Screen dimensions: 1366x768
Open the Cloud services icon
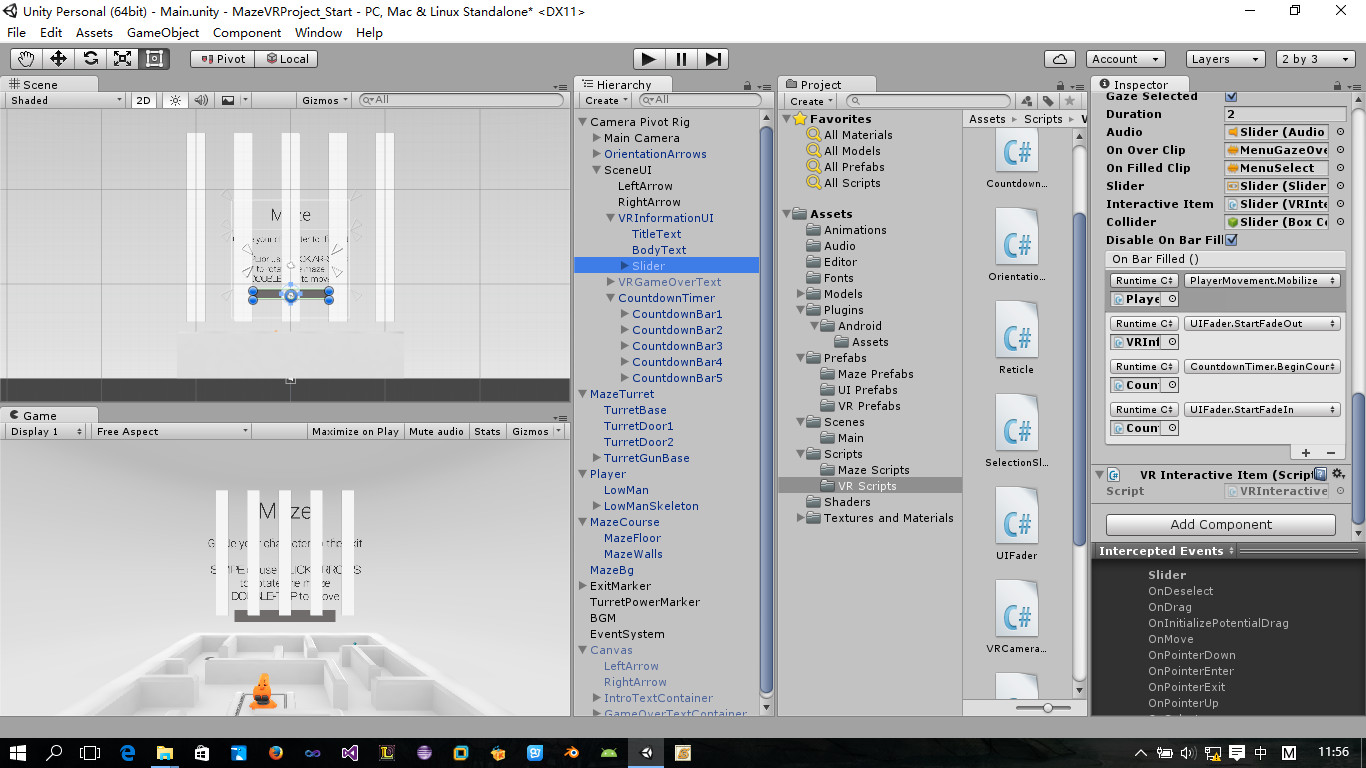pyautogui.click(x=1059, y=59)
